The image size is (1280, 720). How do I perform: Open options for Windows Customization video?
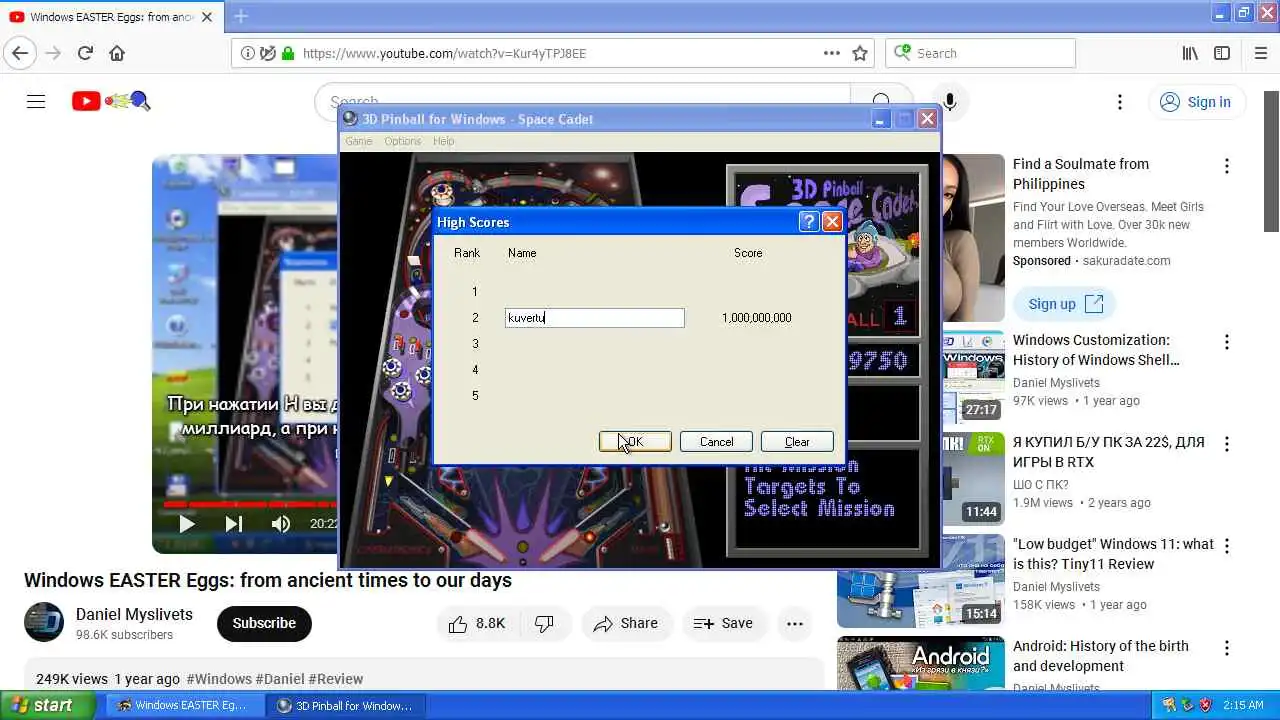(x=1226, y=342)
